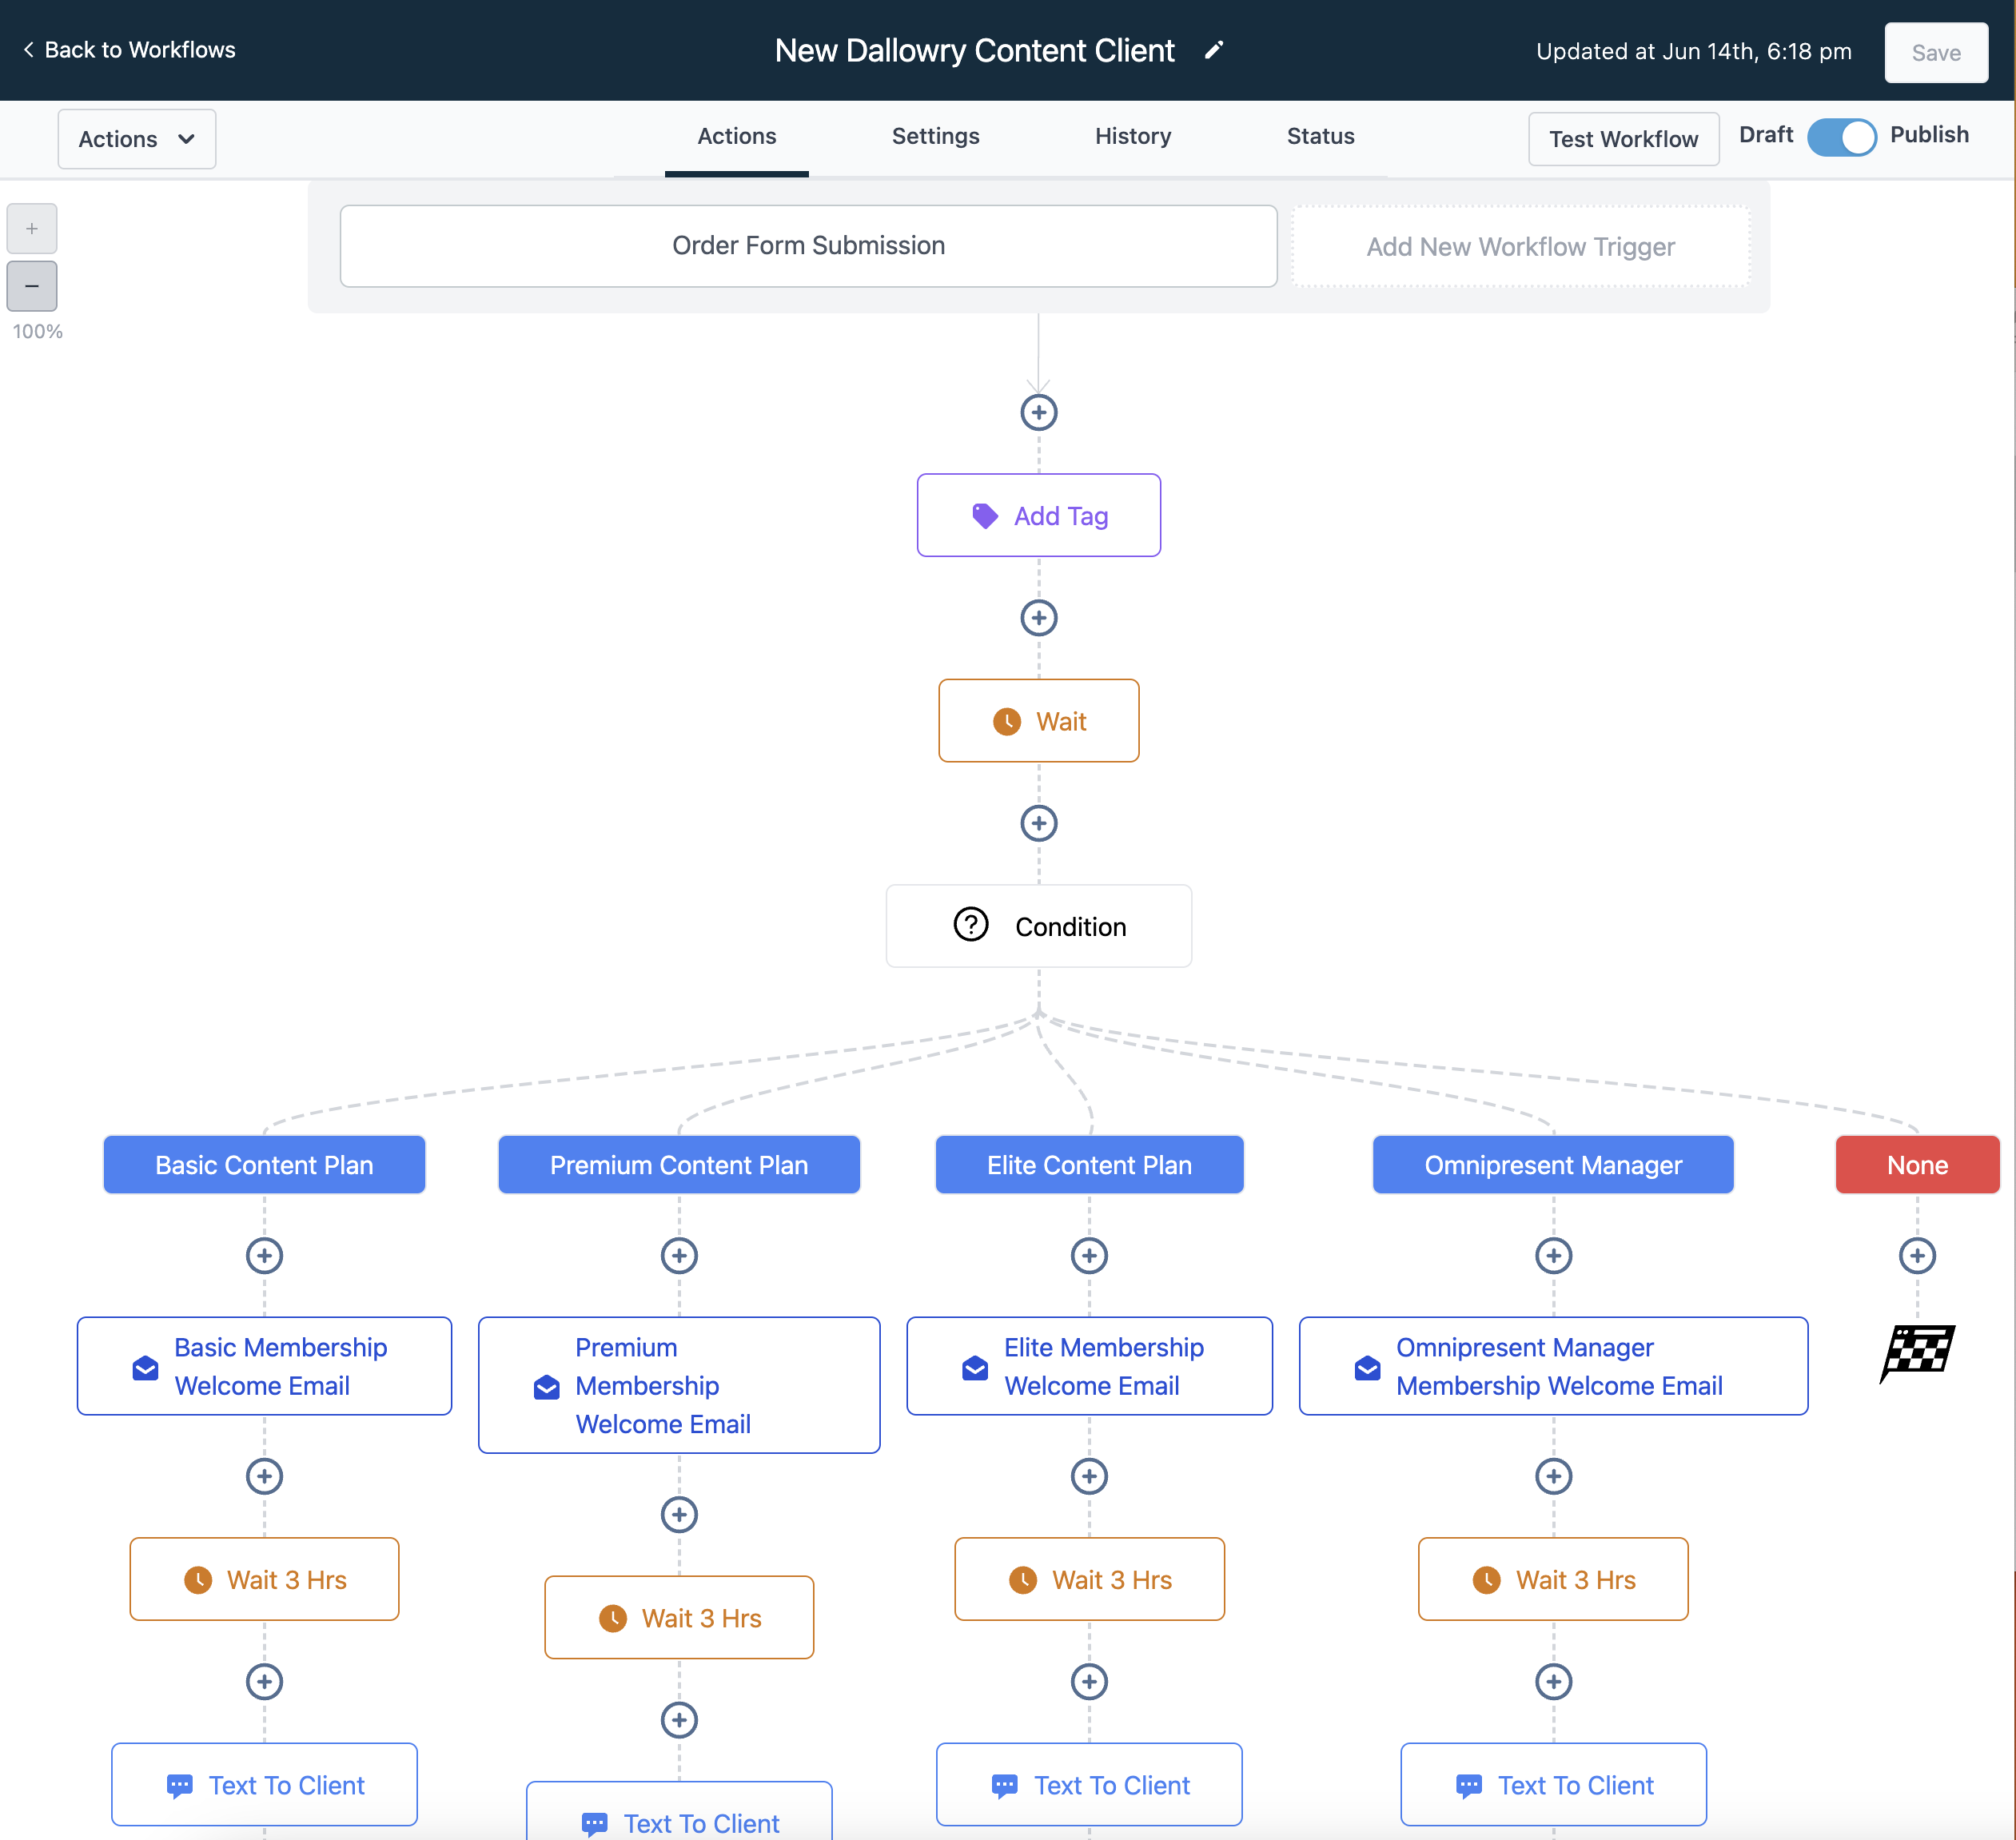The width and height of the screenshot is (2016, 1840).
Task: Click the plus circle above Add Tag
Action: coord(1038,412)
